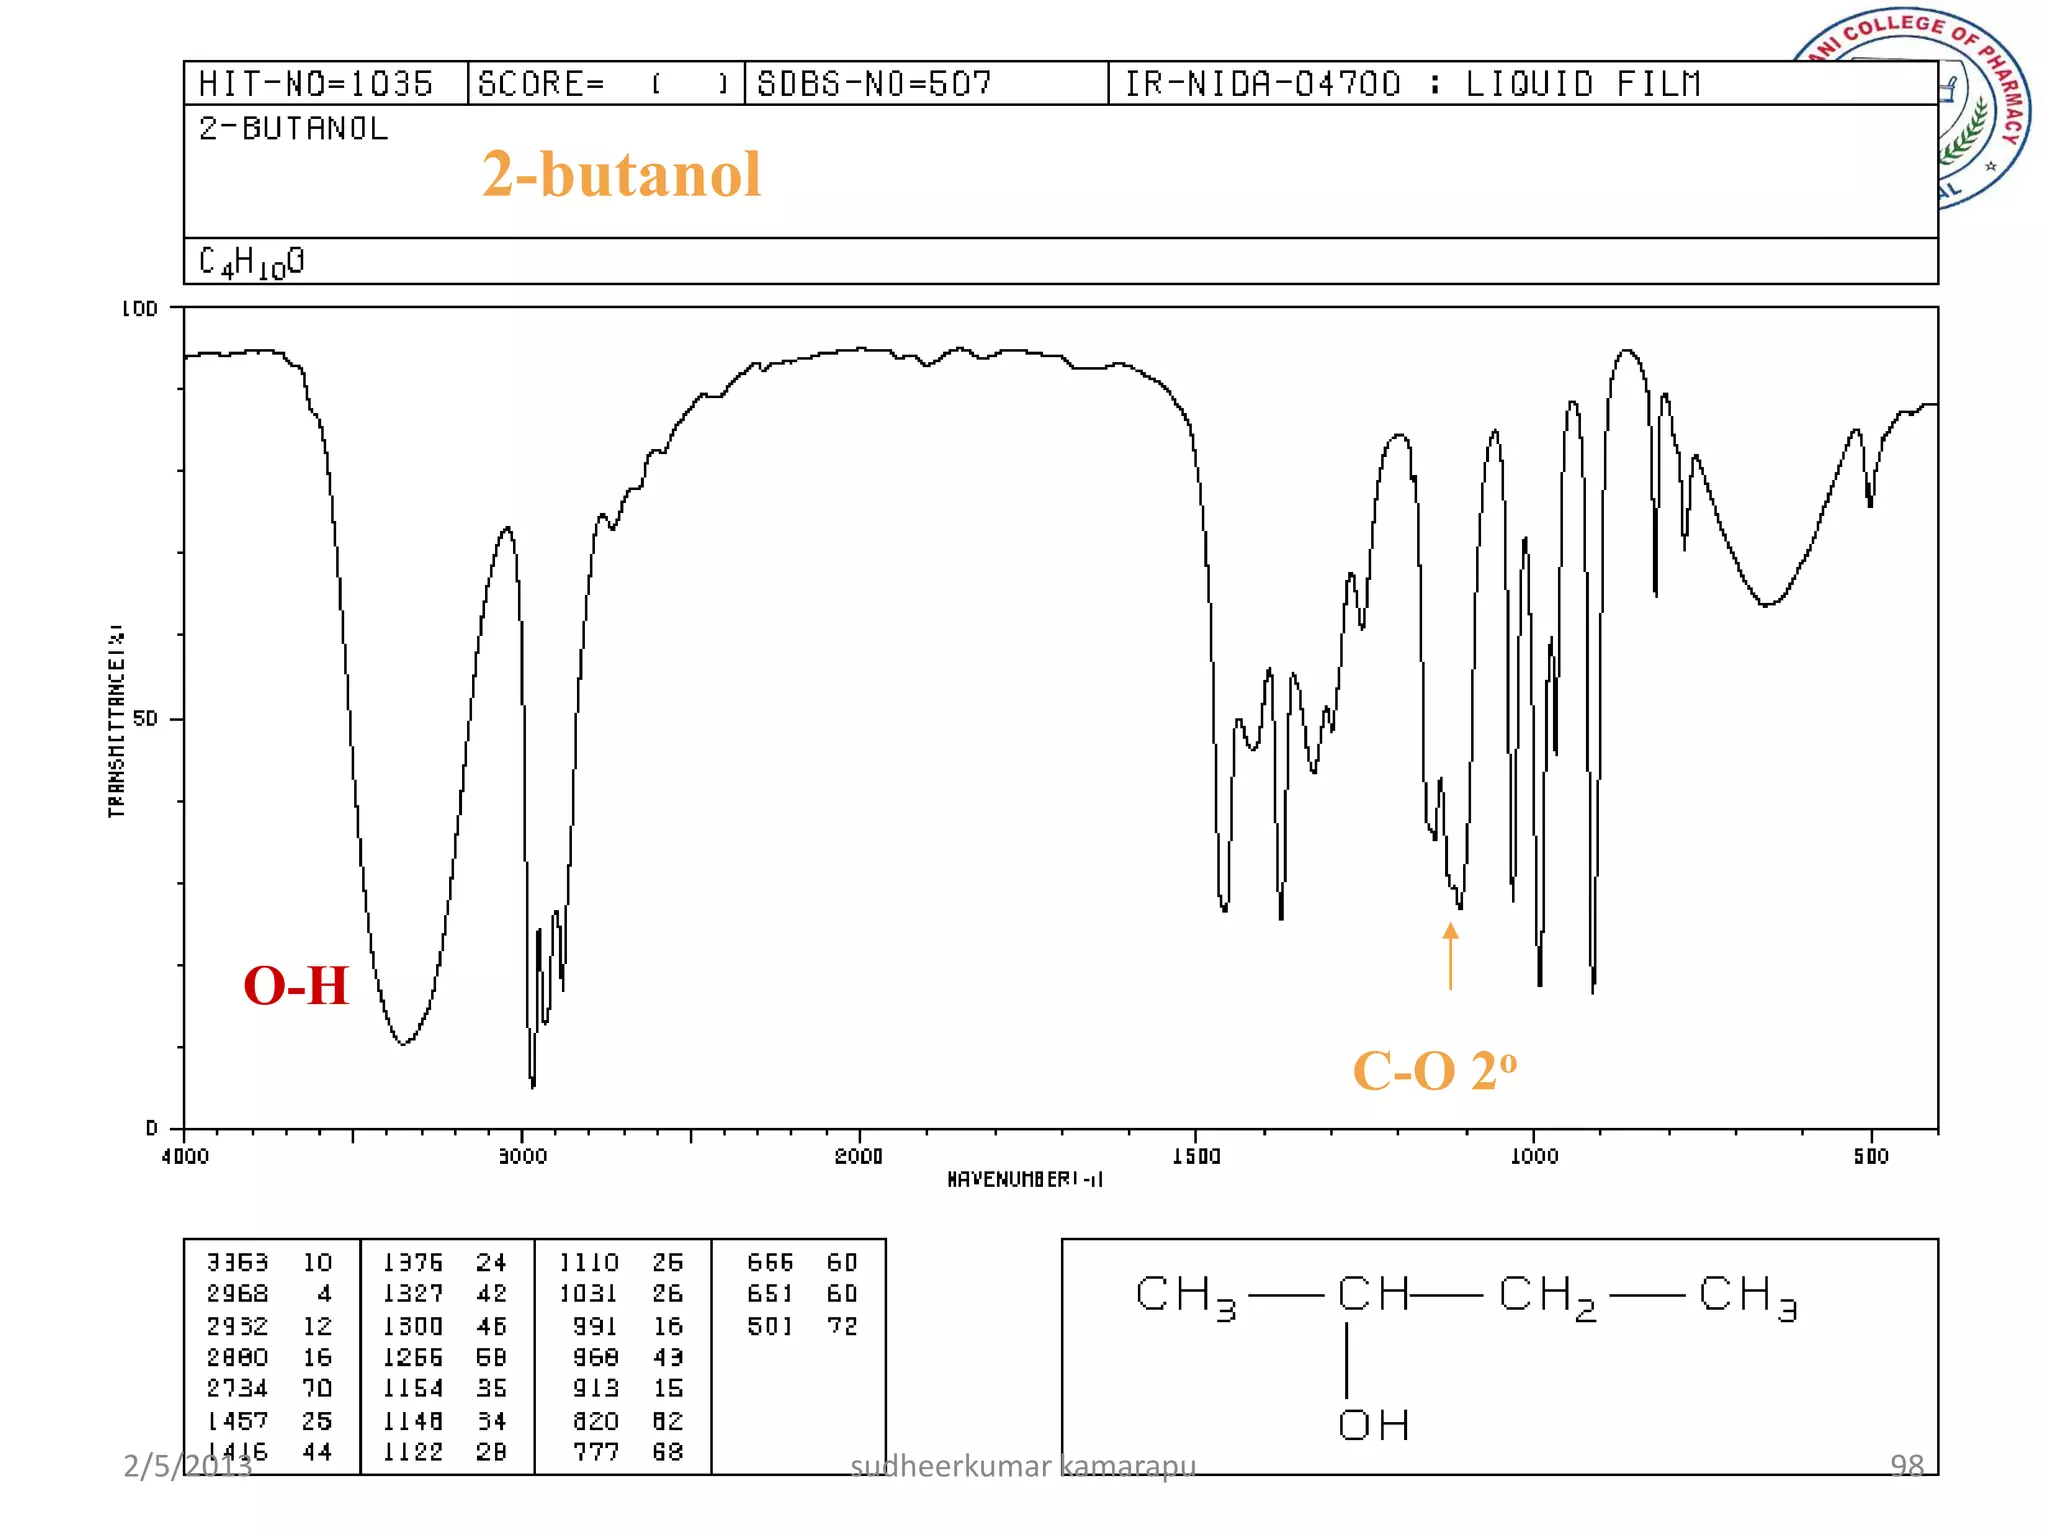Viewport: 2048px width, 1536px height.
Task: Click the 1110 peak table entry
Action: [589, 1262]
